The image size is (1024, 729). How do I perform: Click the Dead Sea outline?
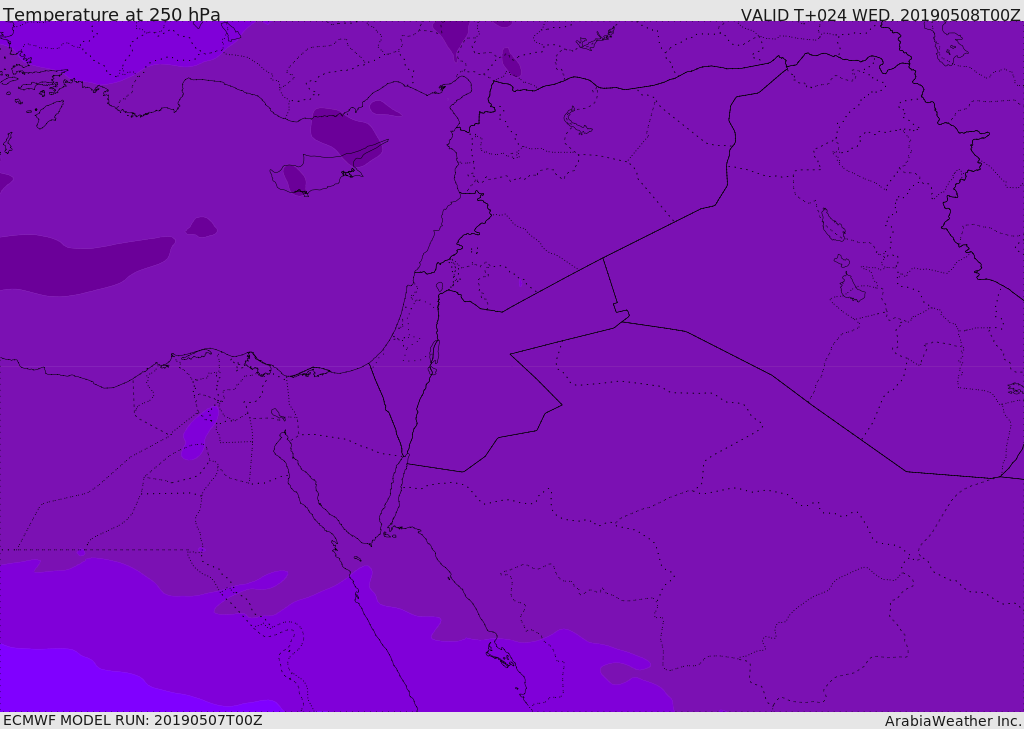434,357
